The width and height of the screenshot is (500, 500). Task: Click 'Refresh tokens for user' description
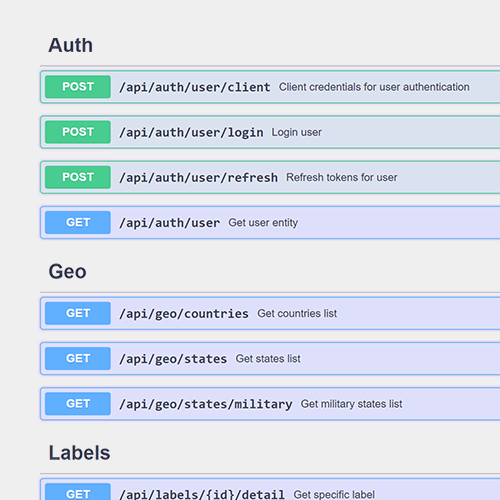point(342,177)
